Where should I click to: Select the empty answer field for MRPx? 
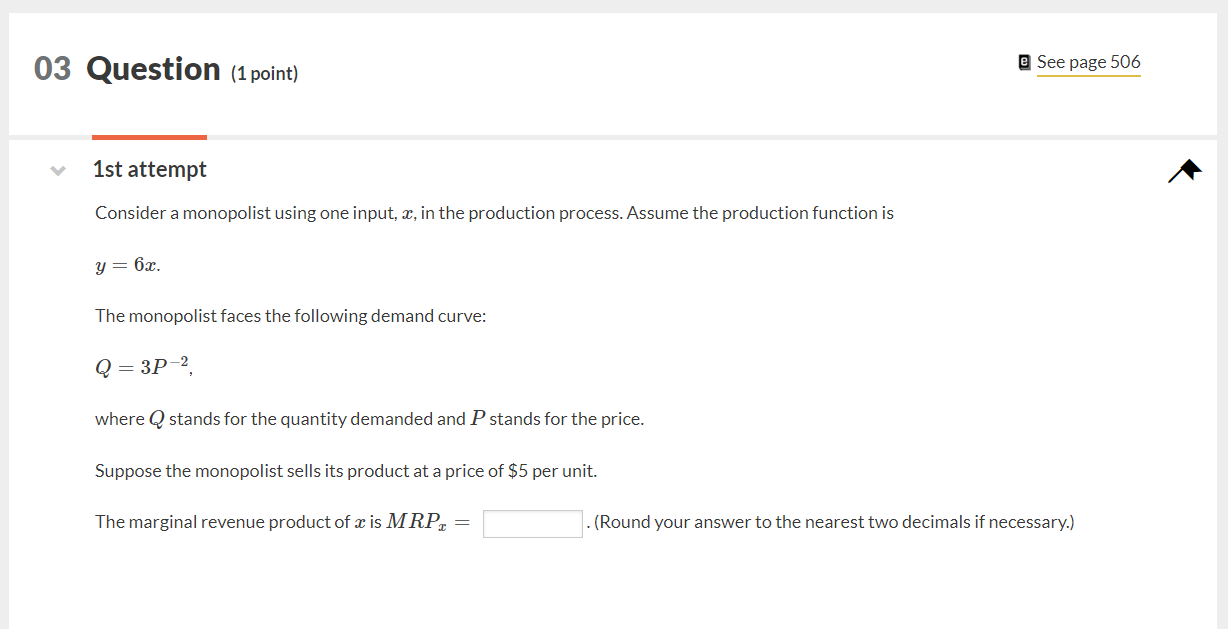(532, 522)
